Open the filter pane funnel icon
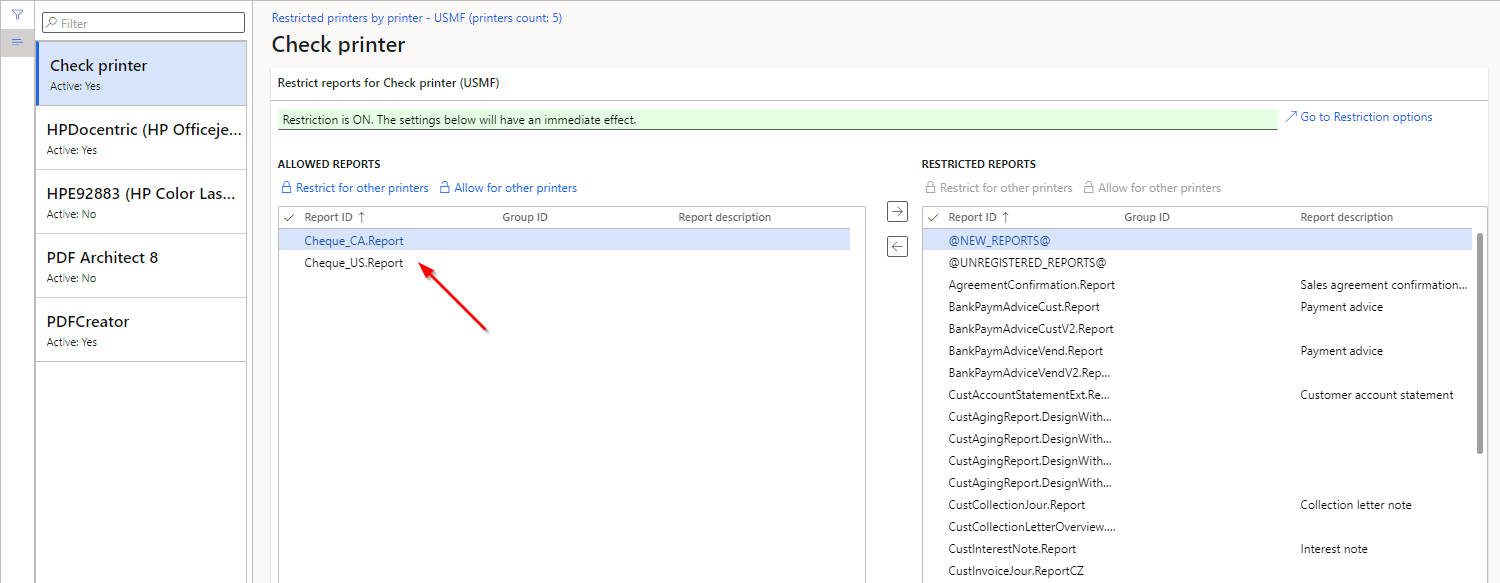This screenshot has height=583, width=1500. (x=17, y=15)
